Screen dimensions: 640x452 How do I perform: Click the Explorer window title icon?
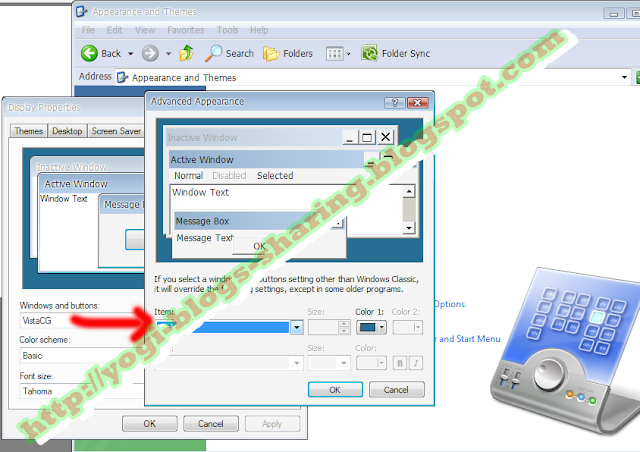point(82,11)
